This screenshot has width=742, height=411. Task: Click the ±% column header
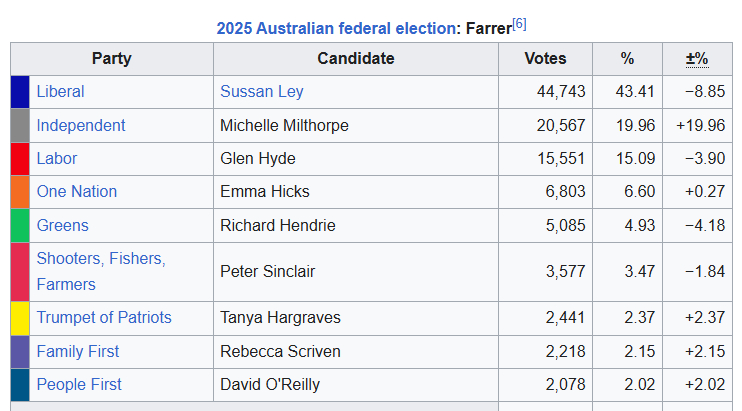point(696,59)
